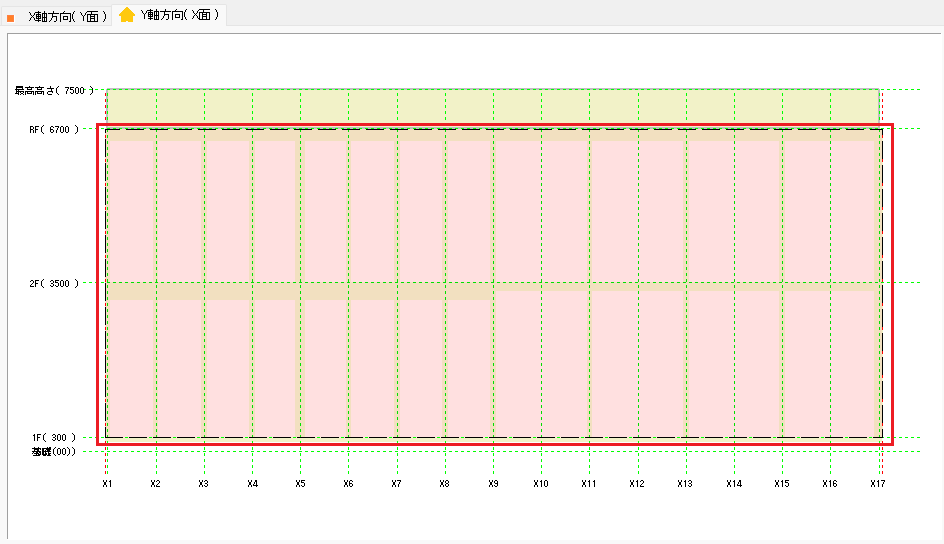Image resolution: width=944 pixels, height=544 pixels.
Task: Click the 基礎 foundation level label
Action: [x=54, y=452]
